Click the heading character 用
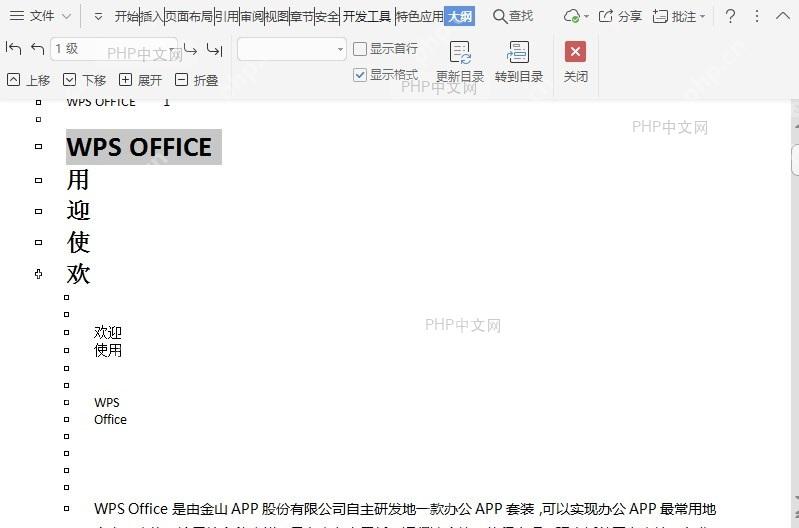 [78, 179]
